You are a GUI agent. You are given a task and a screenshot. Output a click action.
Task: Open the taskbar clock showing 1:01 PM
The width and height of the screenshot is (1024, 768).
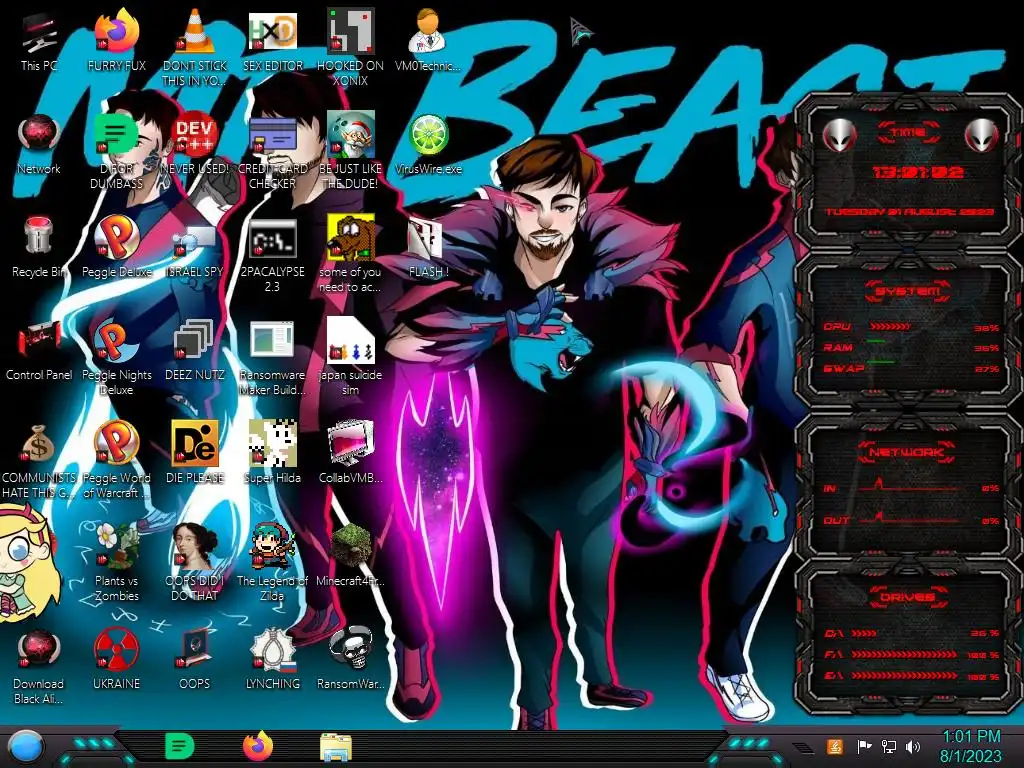tap(970, 746)
